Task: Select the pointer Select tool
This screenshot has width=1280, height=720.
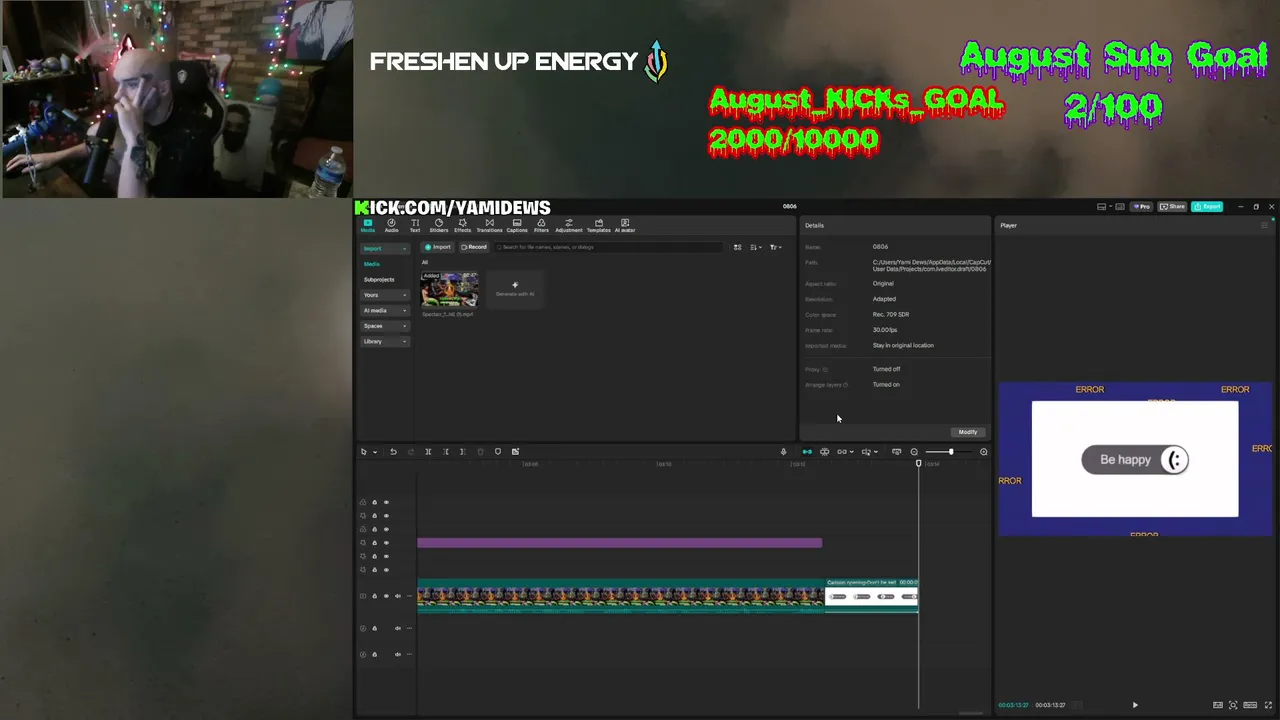Action: (364, 452)
